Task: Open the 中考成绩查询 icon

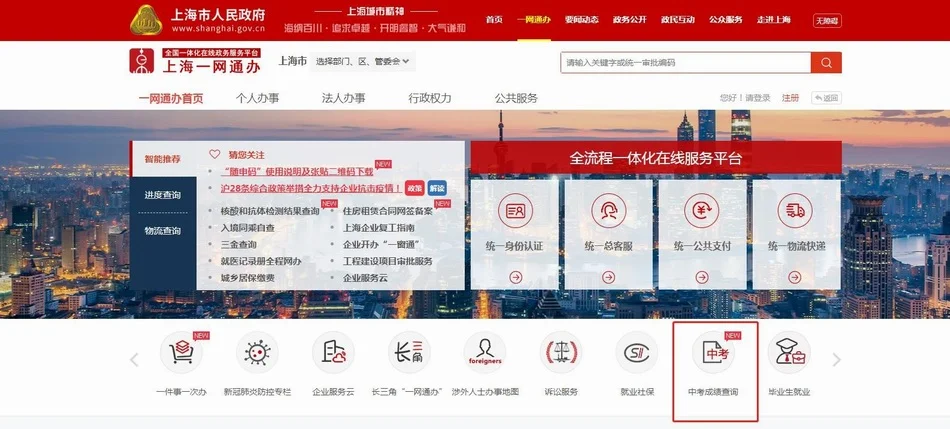Action: click(x=714, y=354)
